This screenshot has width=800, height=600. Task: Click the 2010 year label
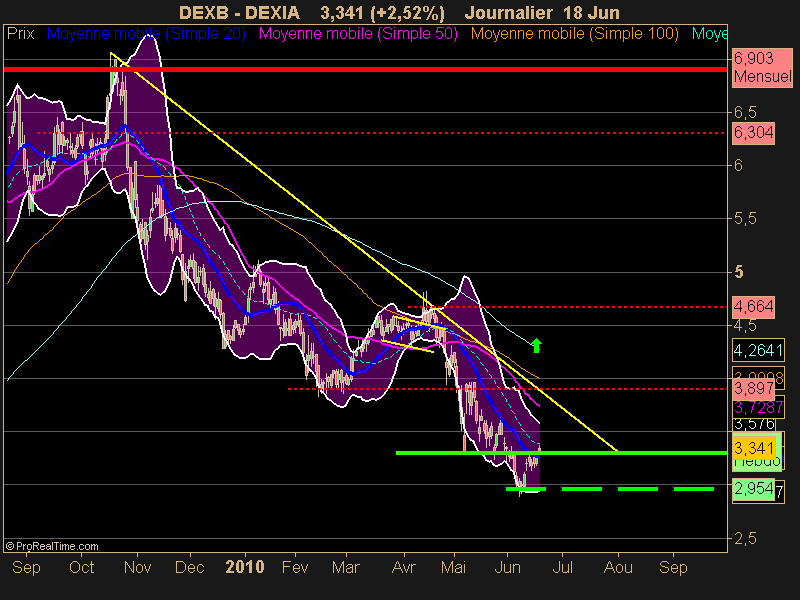coord(245,567)
